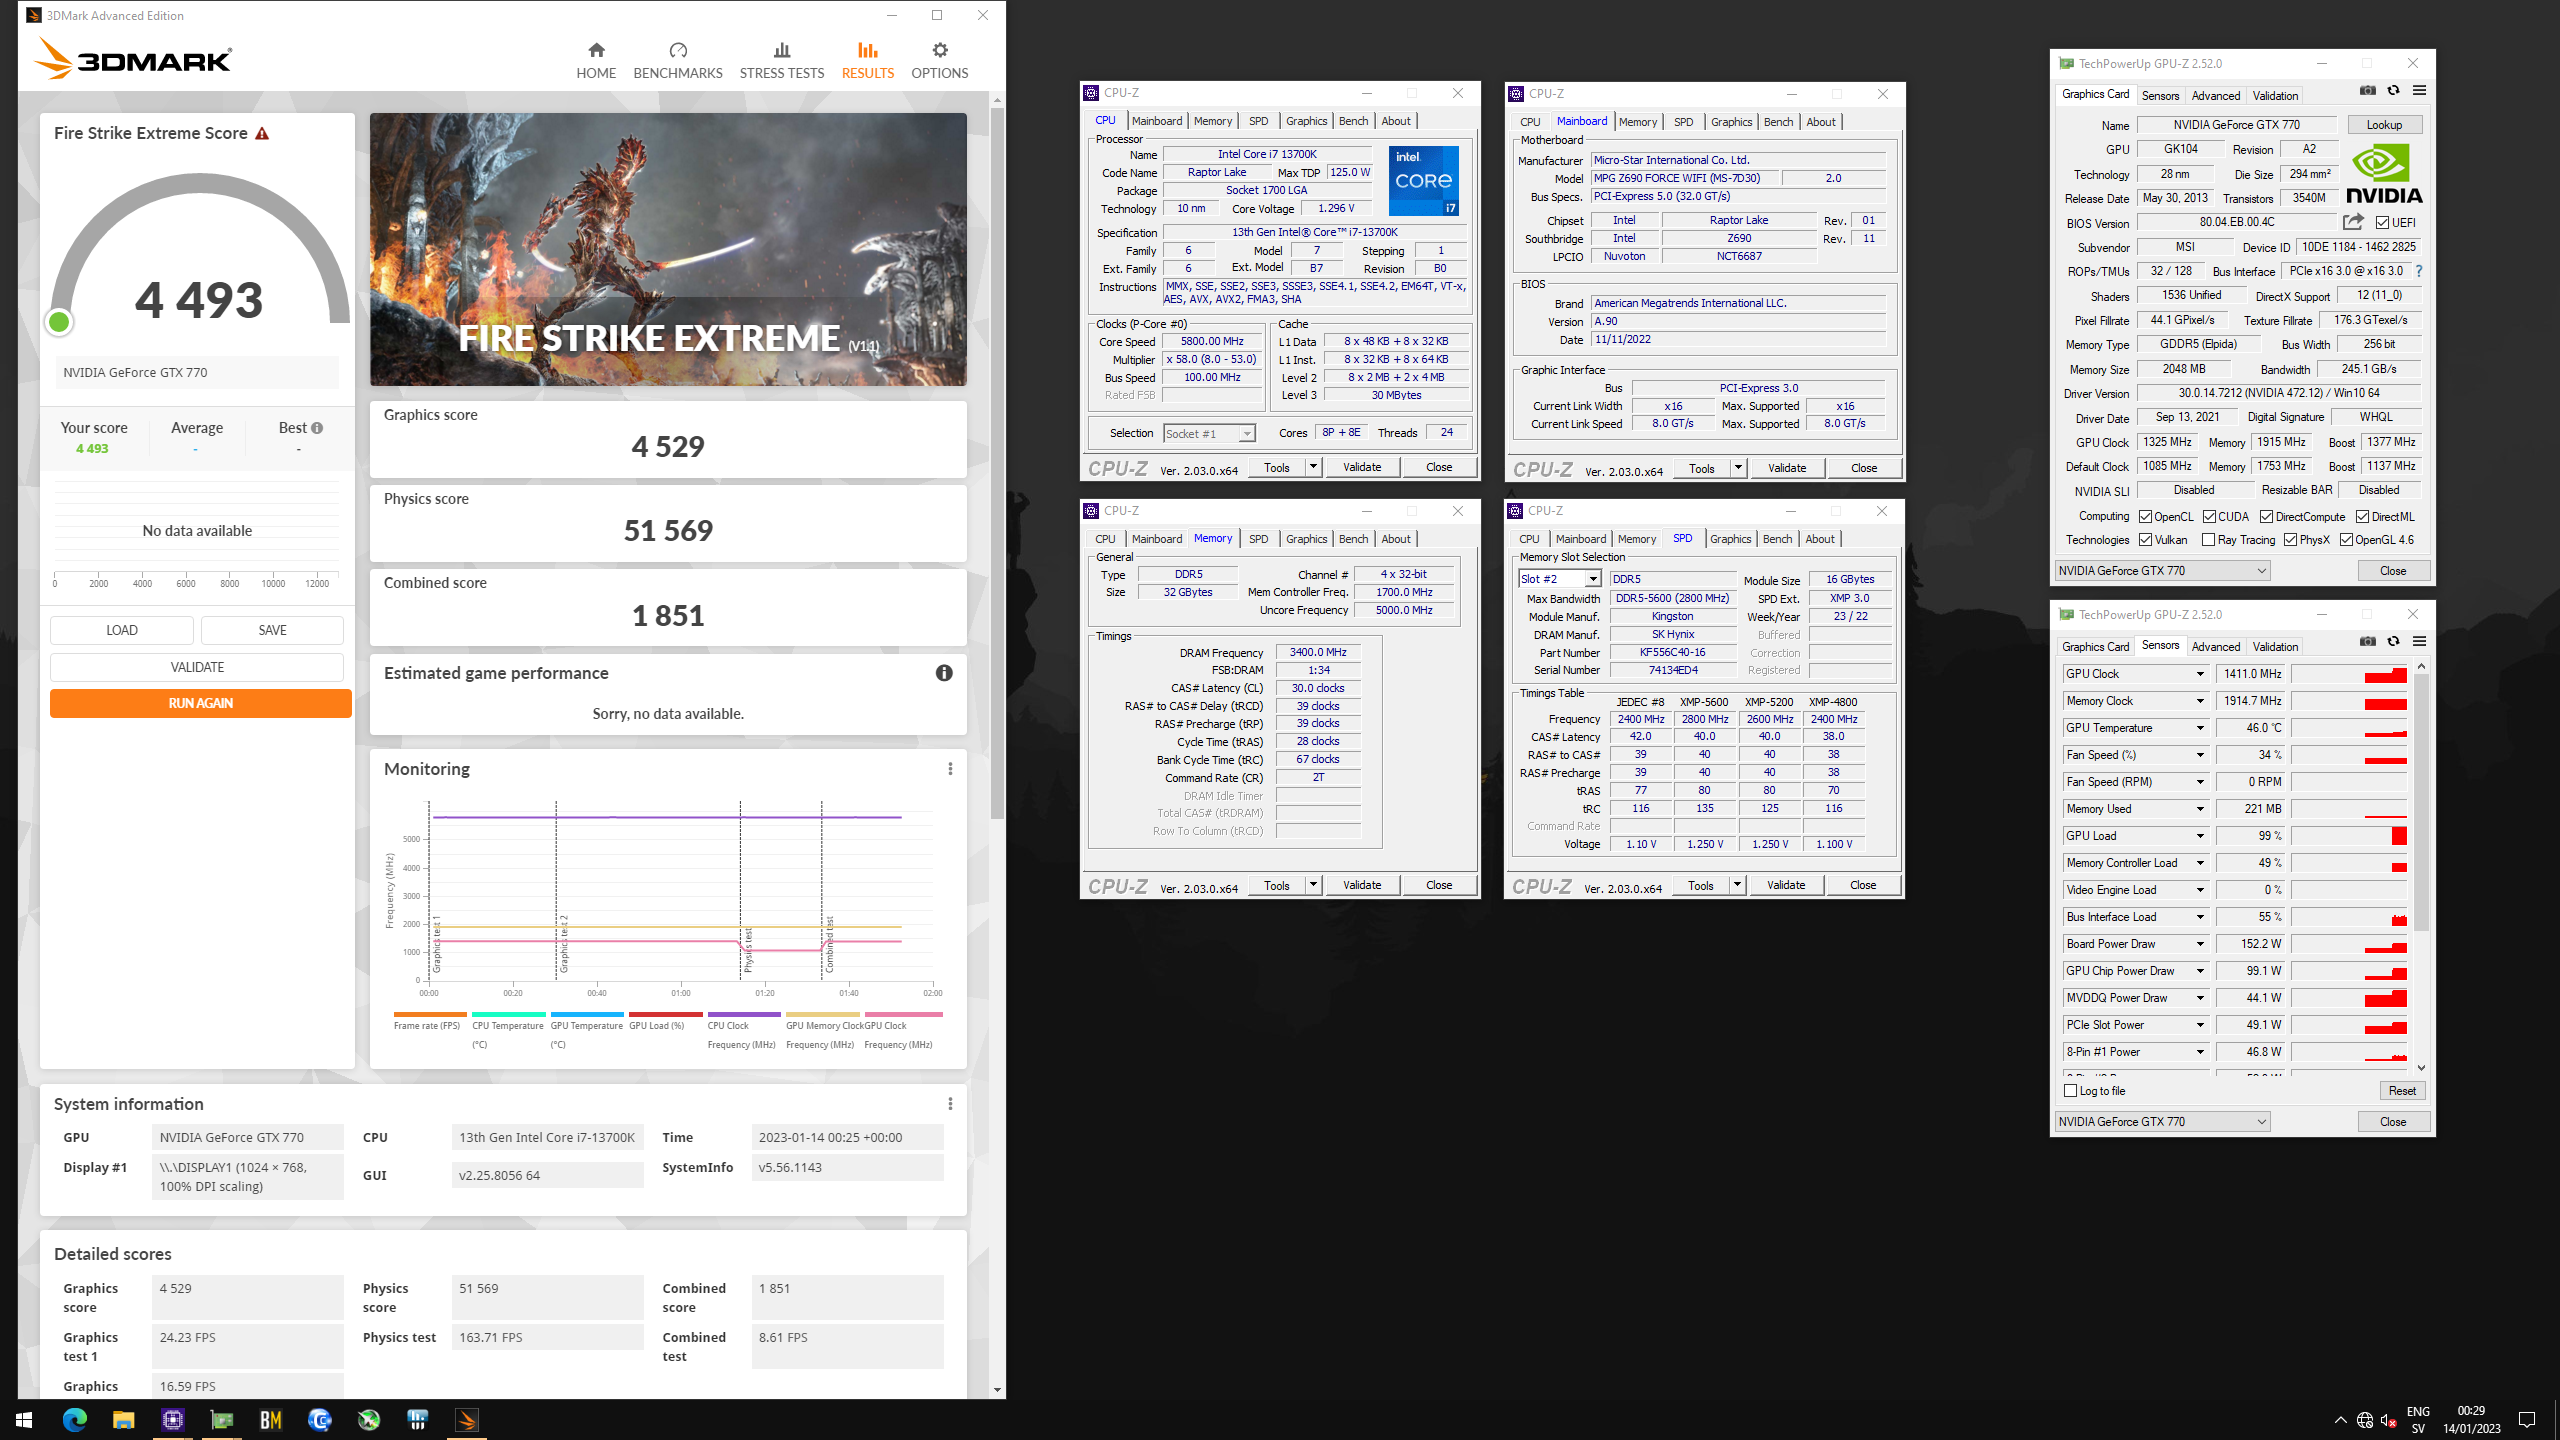Click the purple CPU Clock legend swatch

tap(744, 1014)
